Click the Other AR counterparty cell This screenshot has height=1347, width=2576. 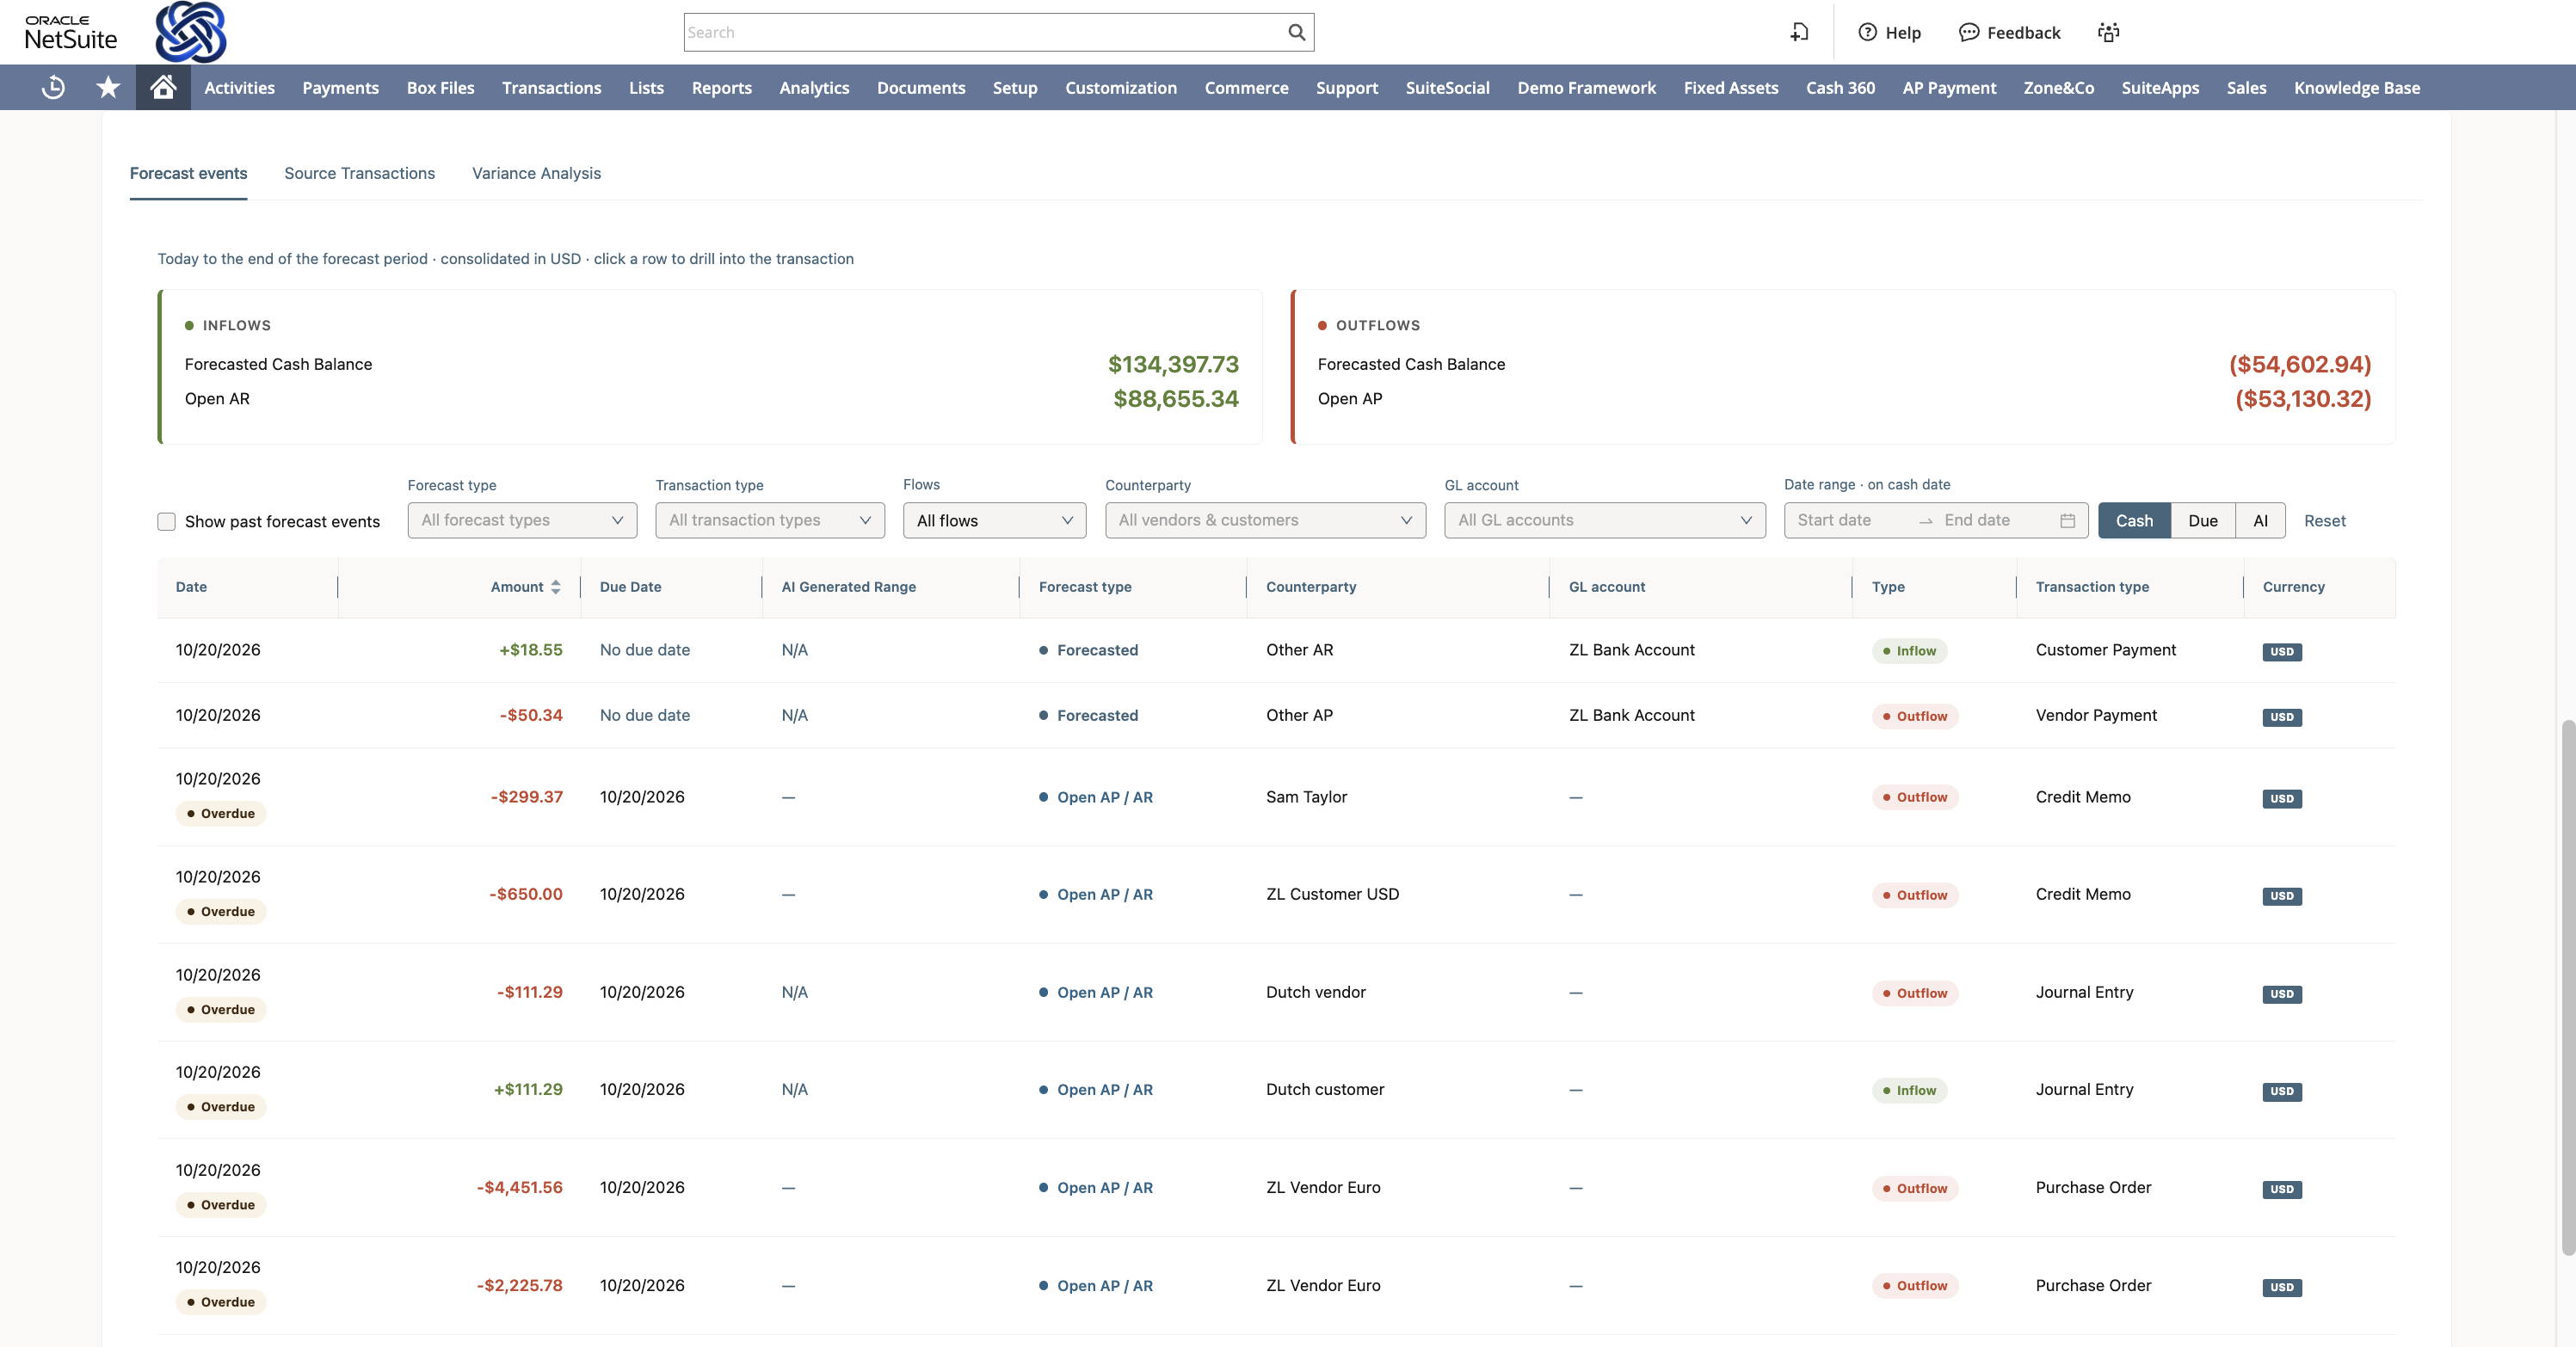pyautogui.click(x=1299, y=650)
